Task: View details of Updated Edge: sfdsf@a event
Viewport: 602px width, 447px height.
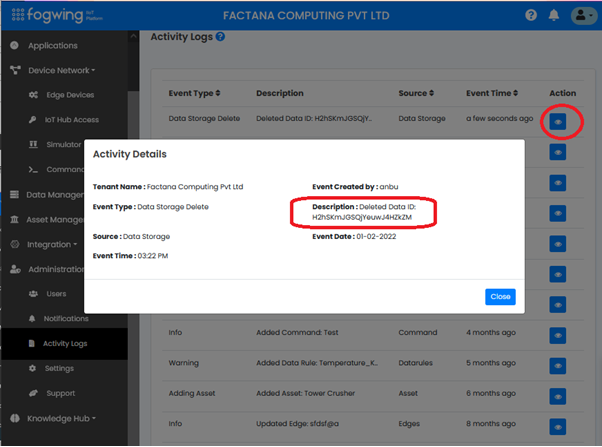Action: [558, 427]
